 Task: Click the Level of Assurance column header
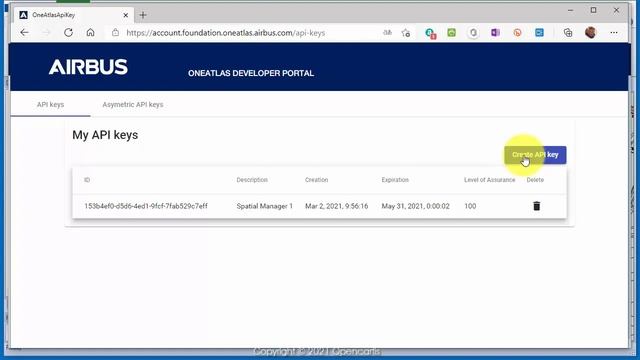tap(489, 180)
